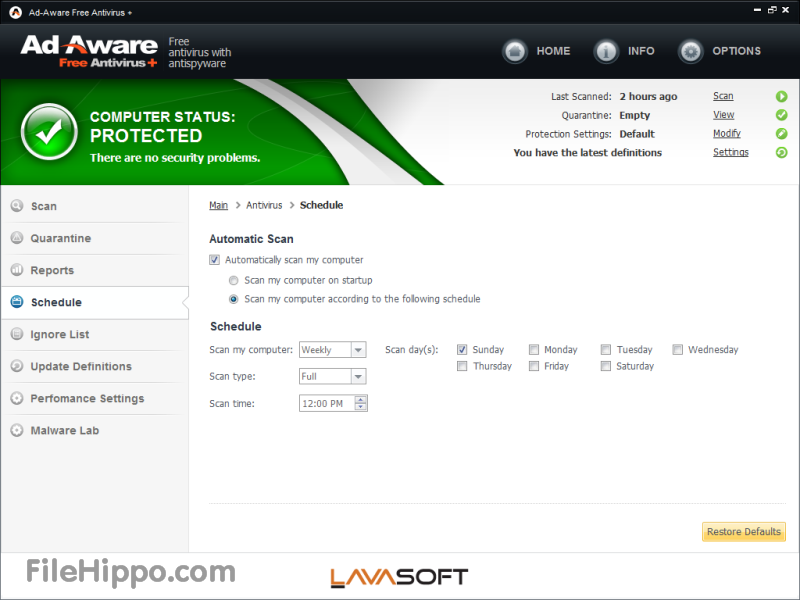Click the green pencil icon beside Modify

pos(781,134)
